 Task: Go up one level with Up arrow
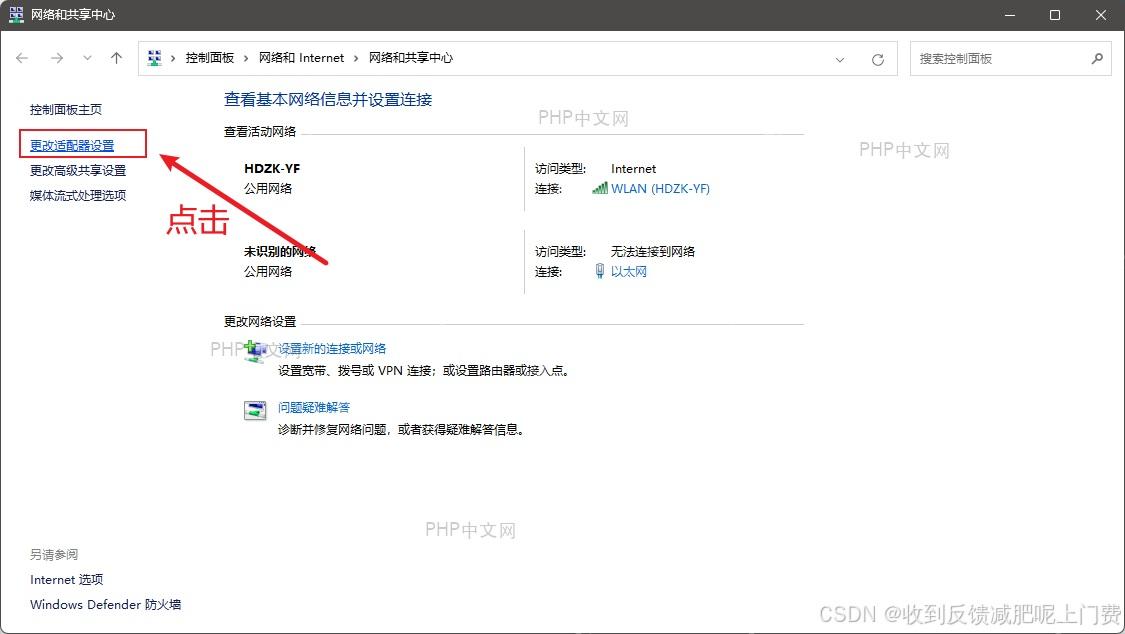click(116, 58)
